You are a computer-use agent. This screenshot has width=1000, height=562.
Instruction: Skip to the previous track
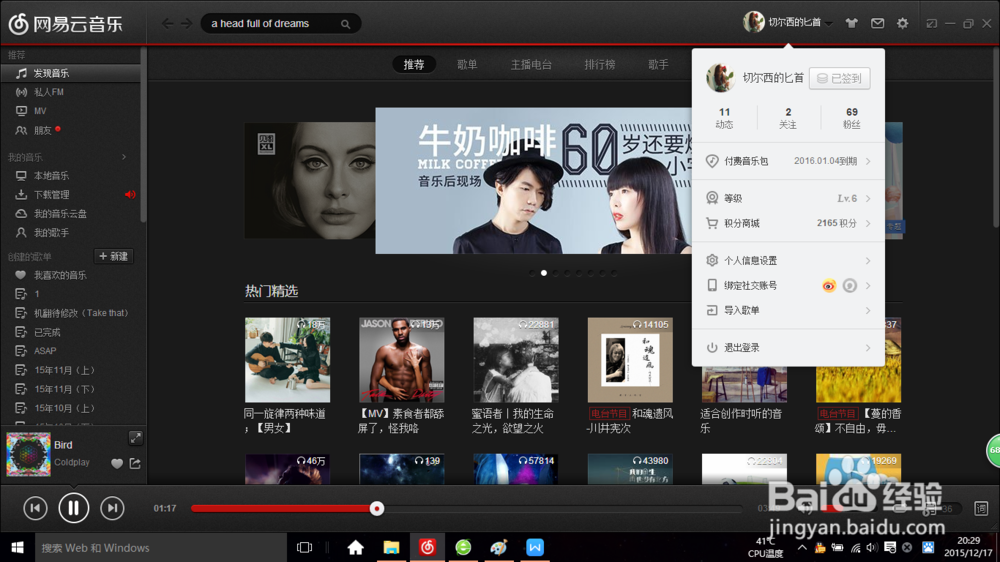pyautogui.click(x=35, y=508)
